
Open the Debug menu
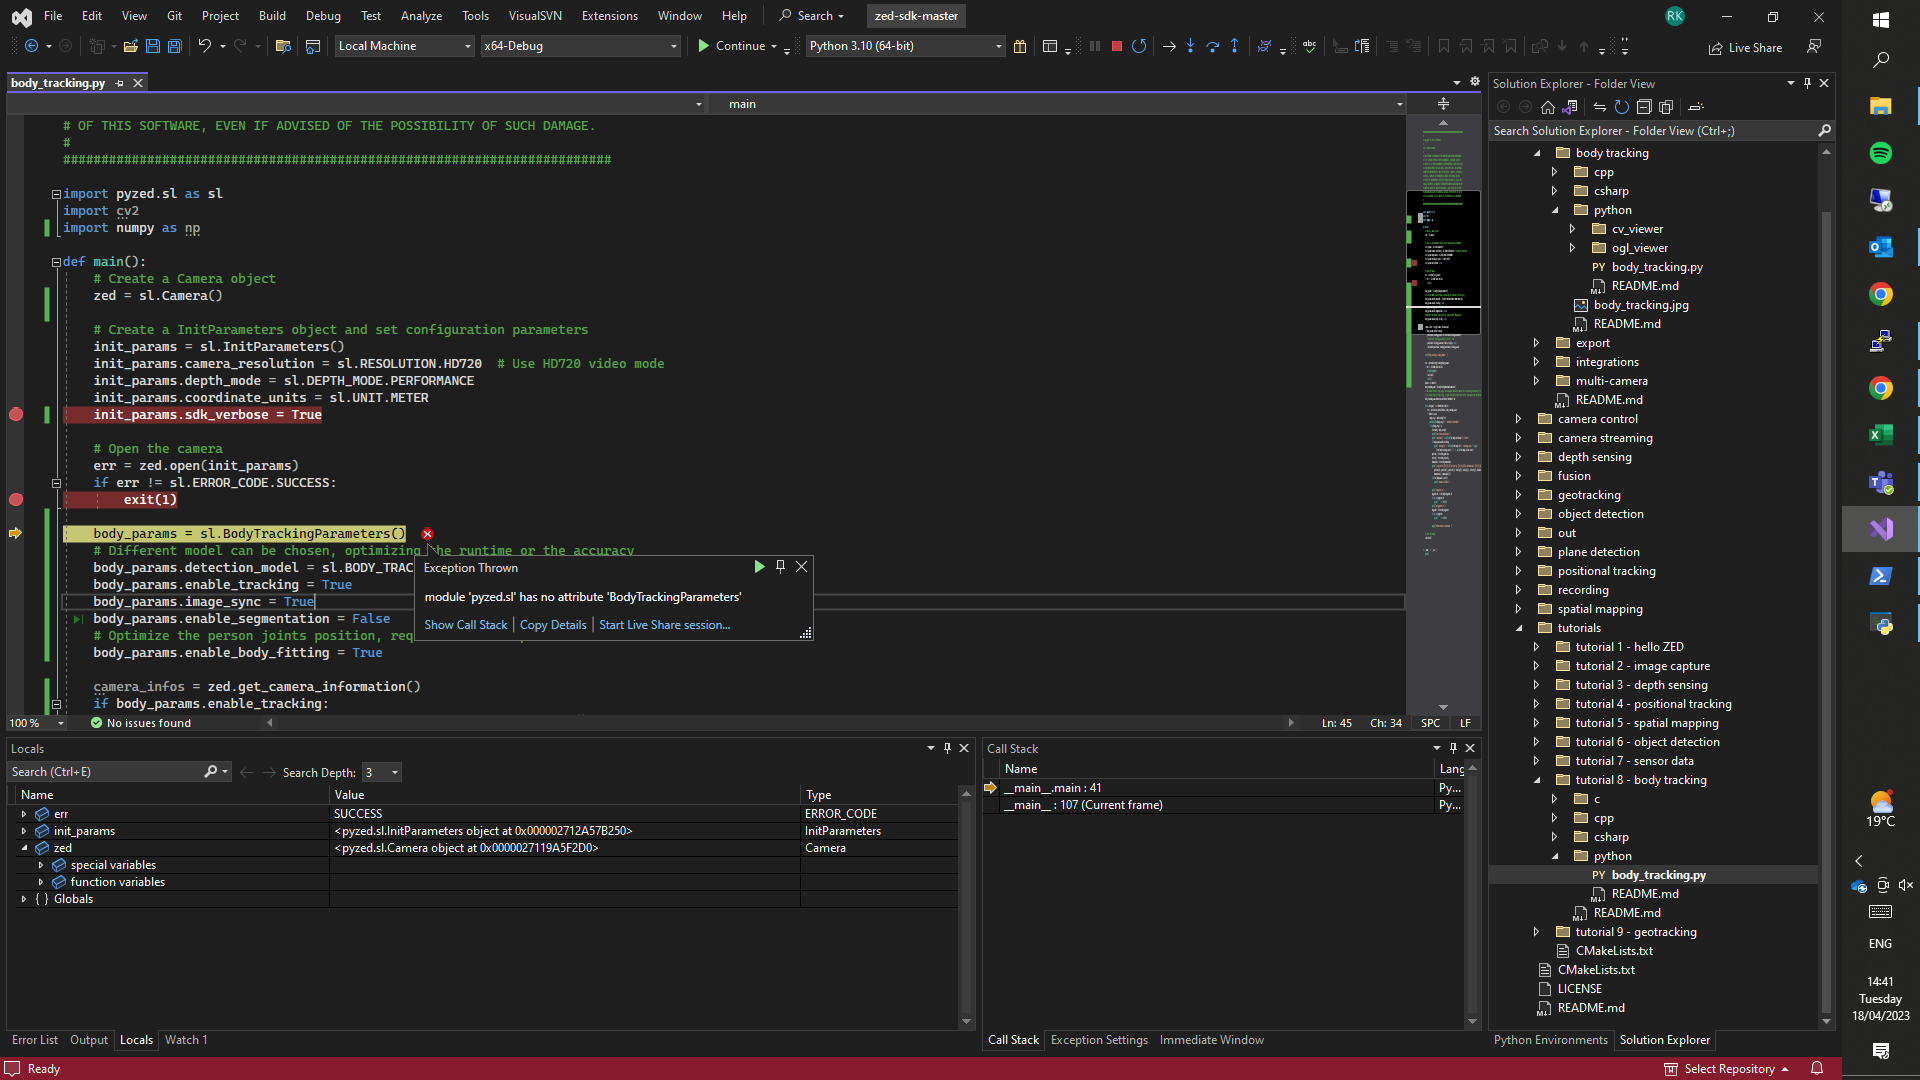click(x=323, y=15)
